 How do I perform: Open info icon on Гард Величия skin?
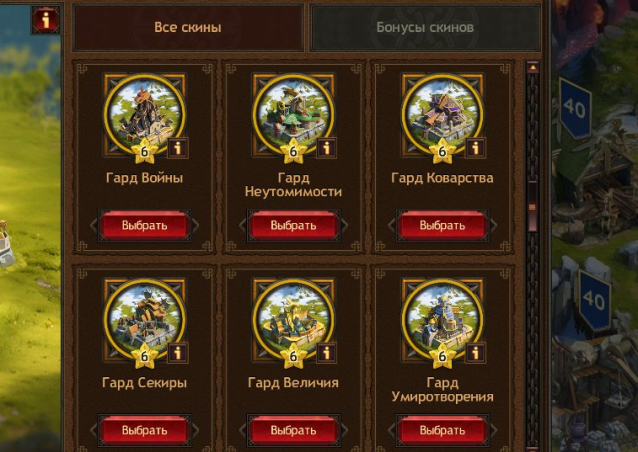[x=327, y=353]
